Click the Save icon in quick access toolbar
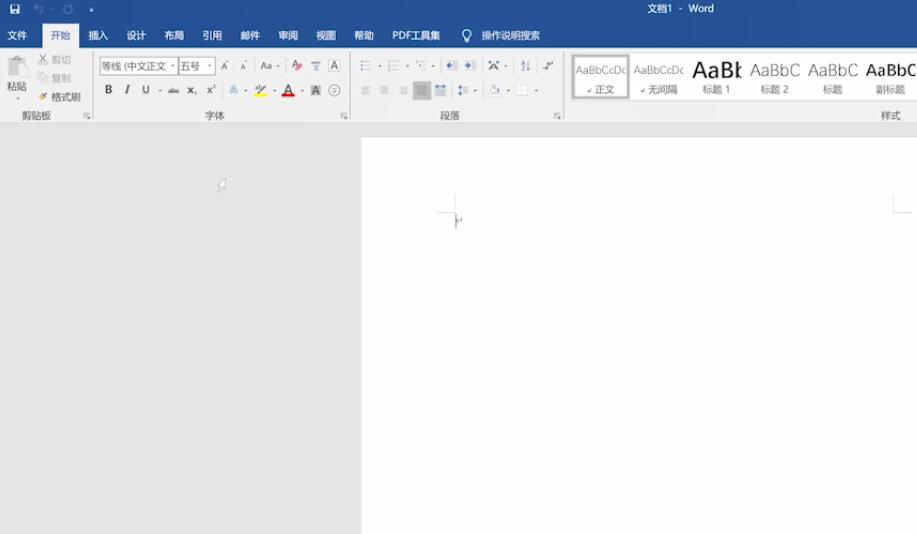The image size is (917, 534). click(x=15, y=9)
